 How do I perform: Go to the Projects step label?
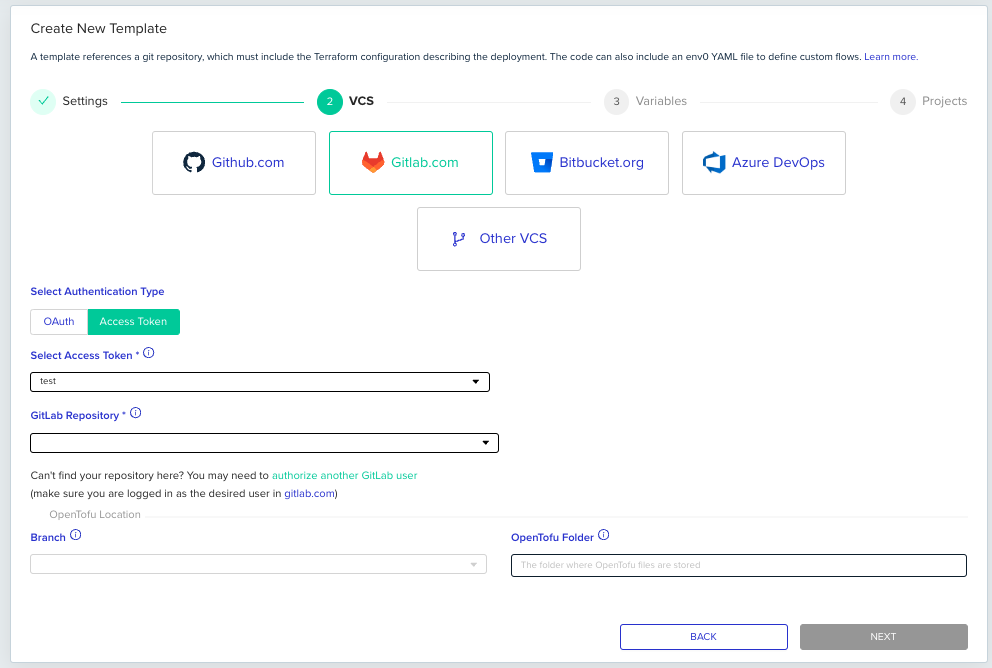tap(944, 101)
